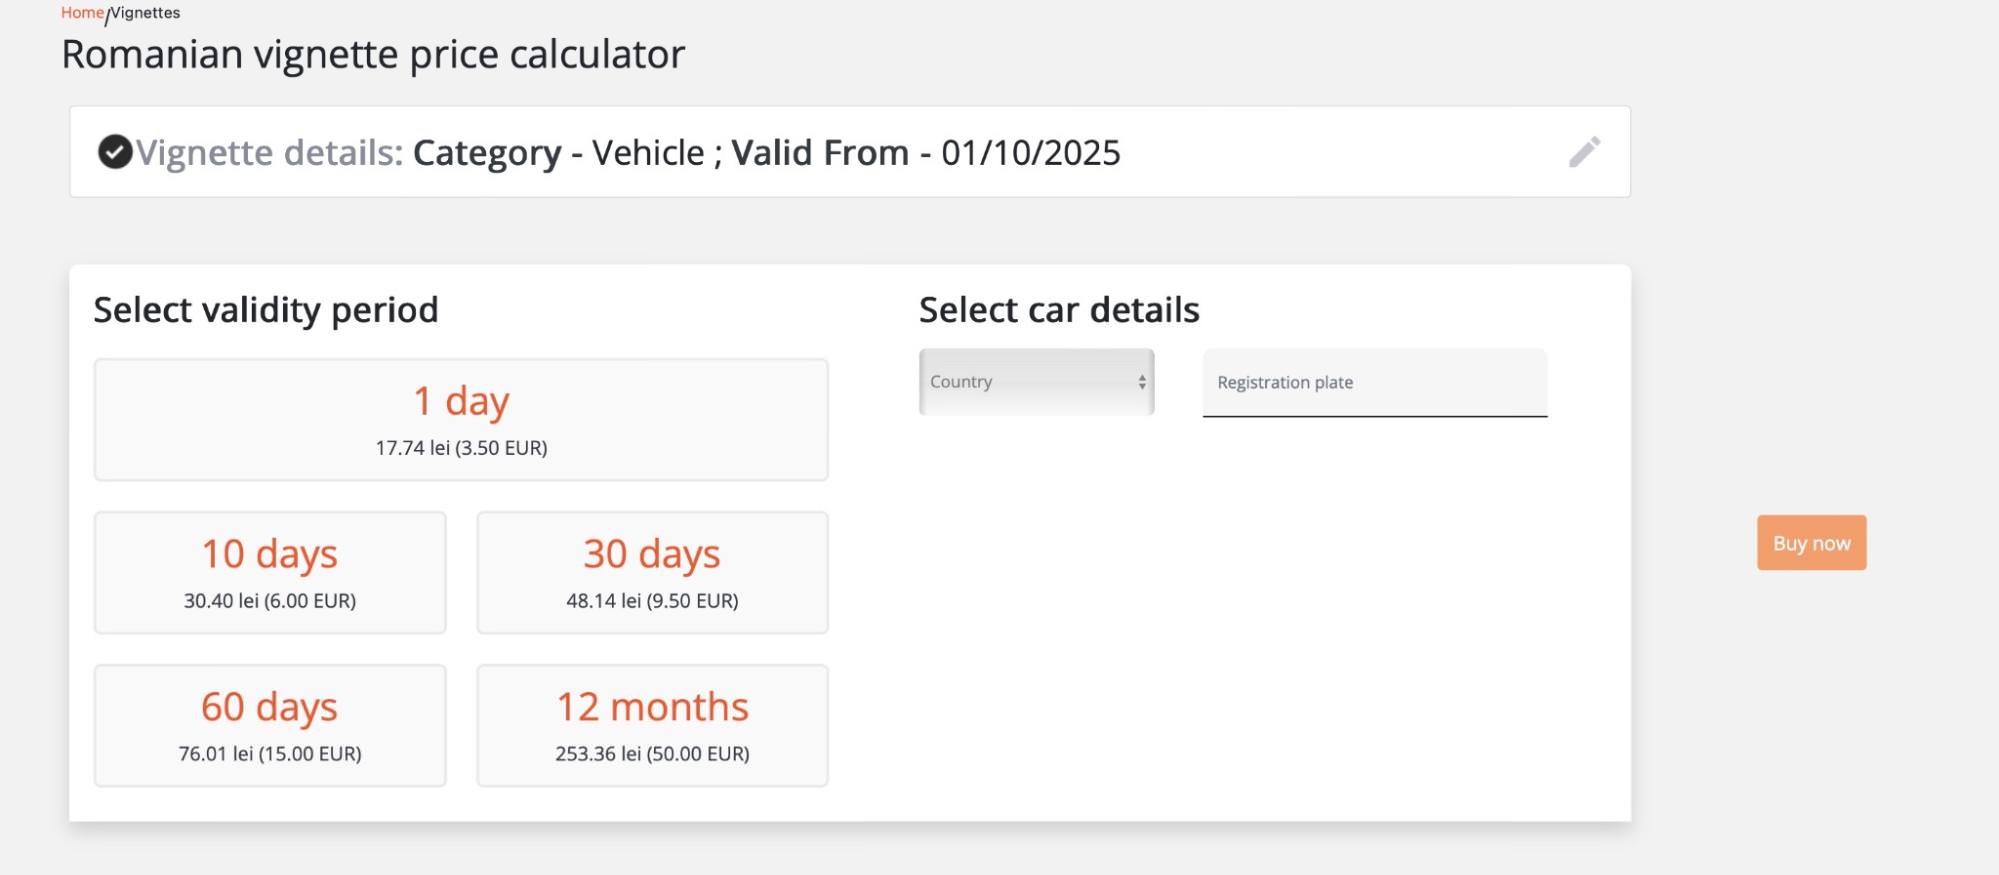Click the 253.36 lei price text
1999x875 pixels.
652,754
